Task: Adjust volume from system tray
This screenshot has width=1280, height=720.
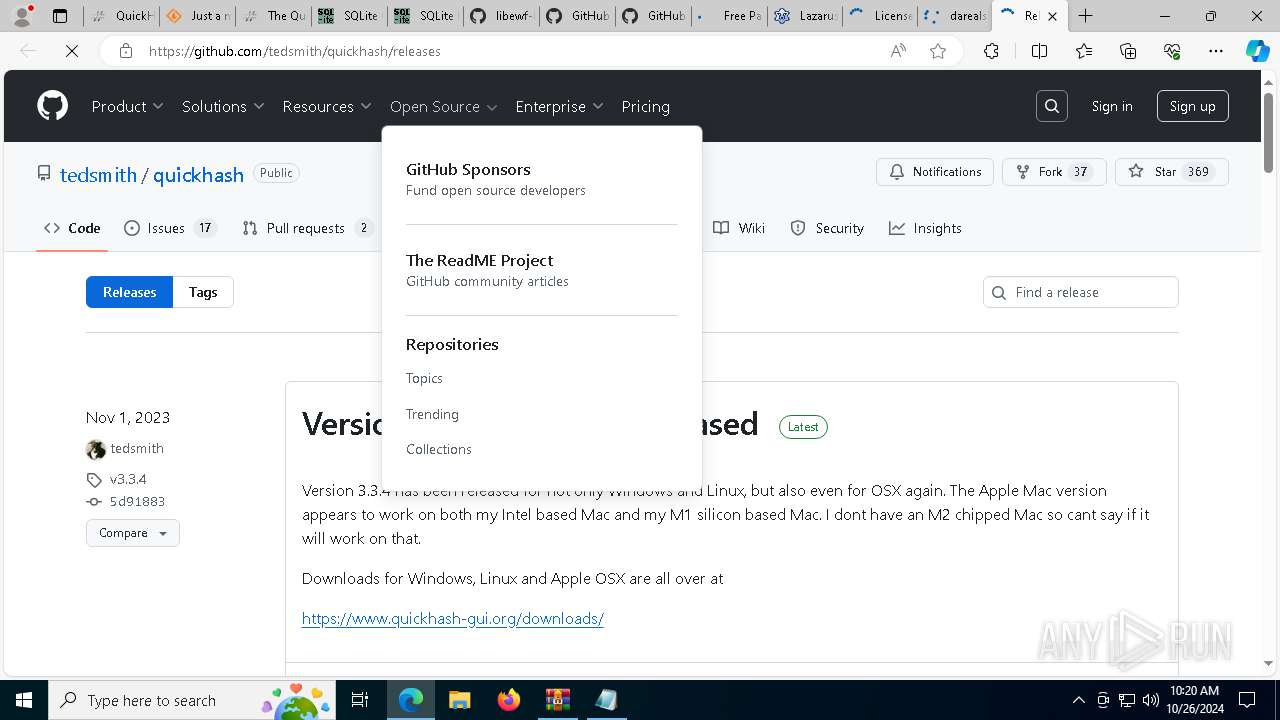Action: click(x=1151, y=700)
